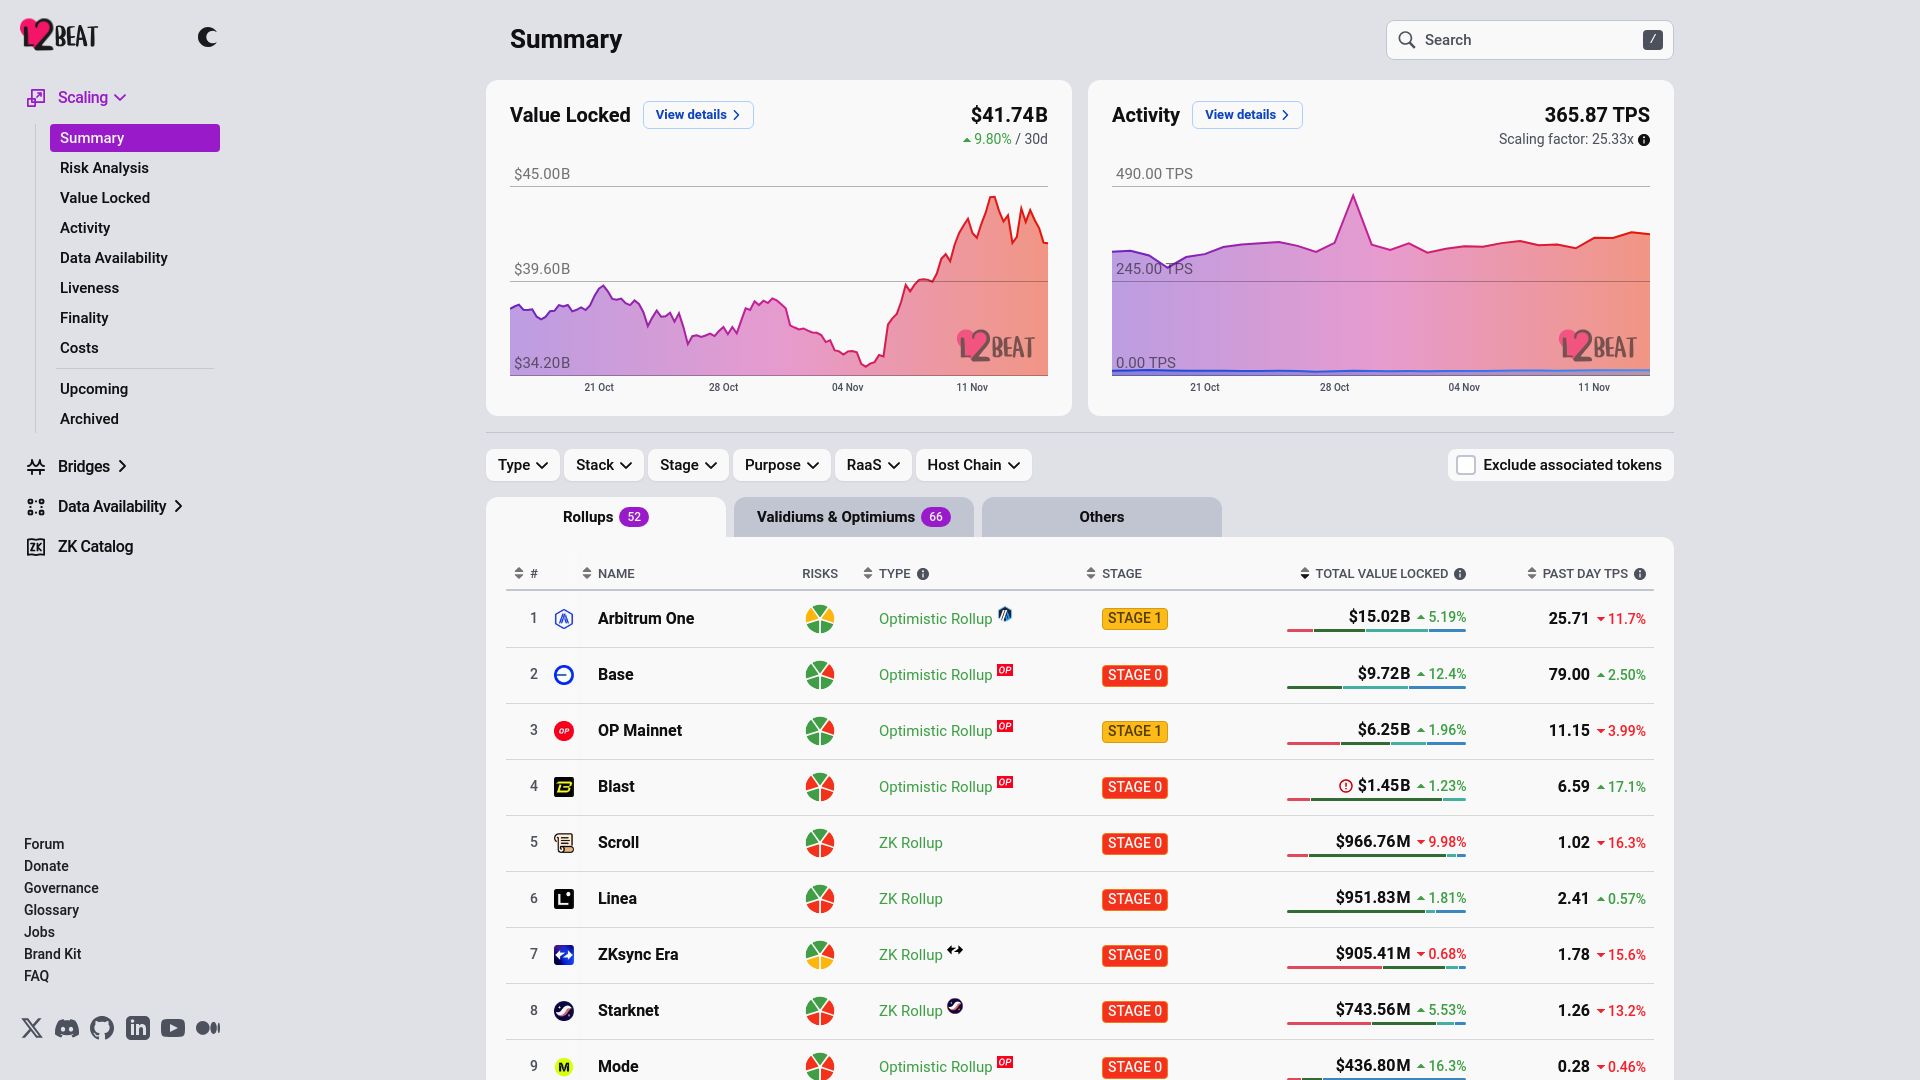Enable Exclude associated tokens checkbox

click(1466, 465)
